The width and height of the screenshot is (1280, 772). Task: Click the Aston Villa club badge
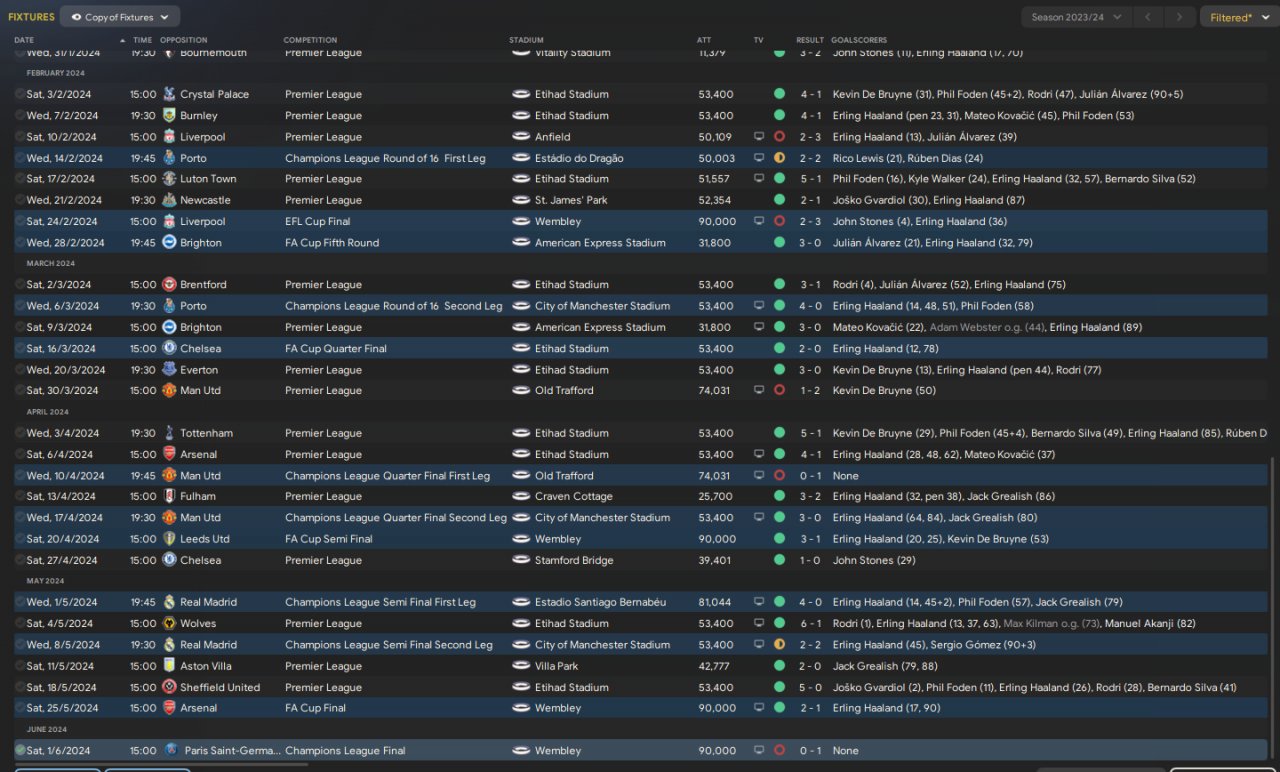pyautogui.click(x=169, y=666)
